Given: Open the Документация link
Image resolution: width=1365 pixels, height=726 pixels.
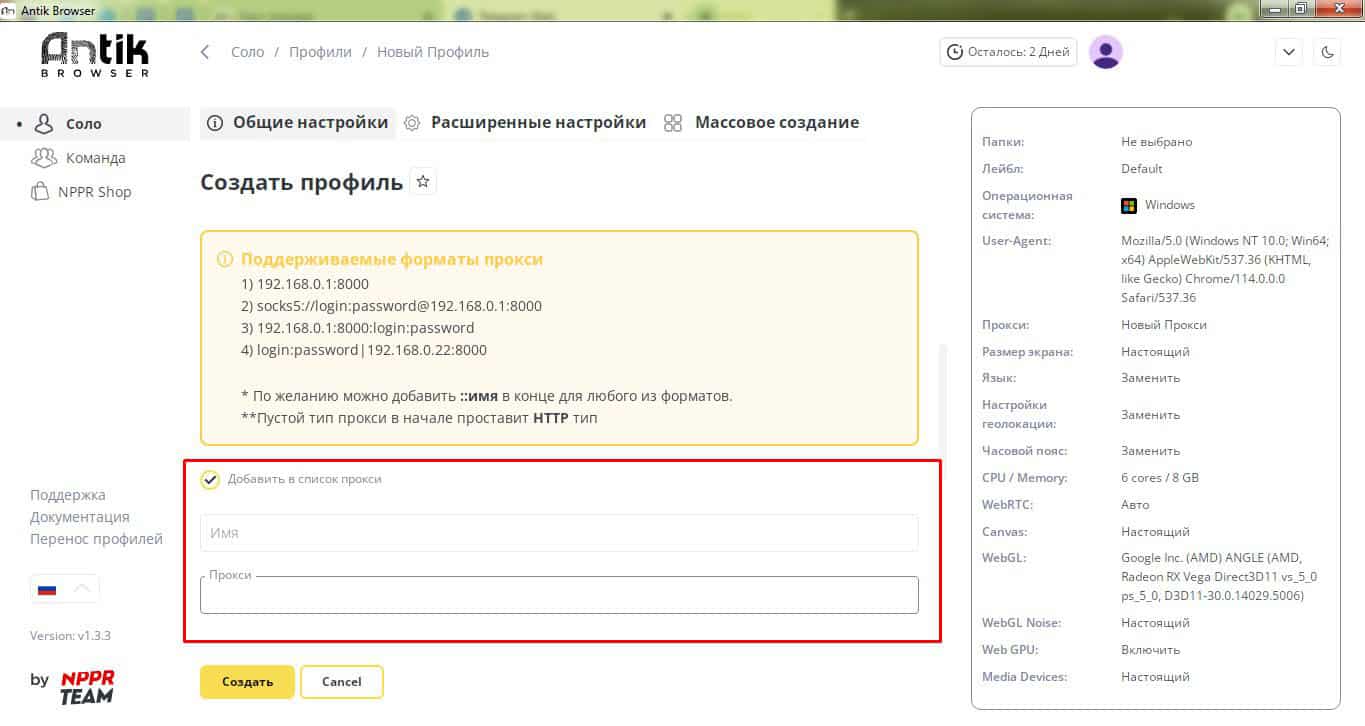Looking at the screenshot, I should [80, 517].
